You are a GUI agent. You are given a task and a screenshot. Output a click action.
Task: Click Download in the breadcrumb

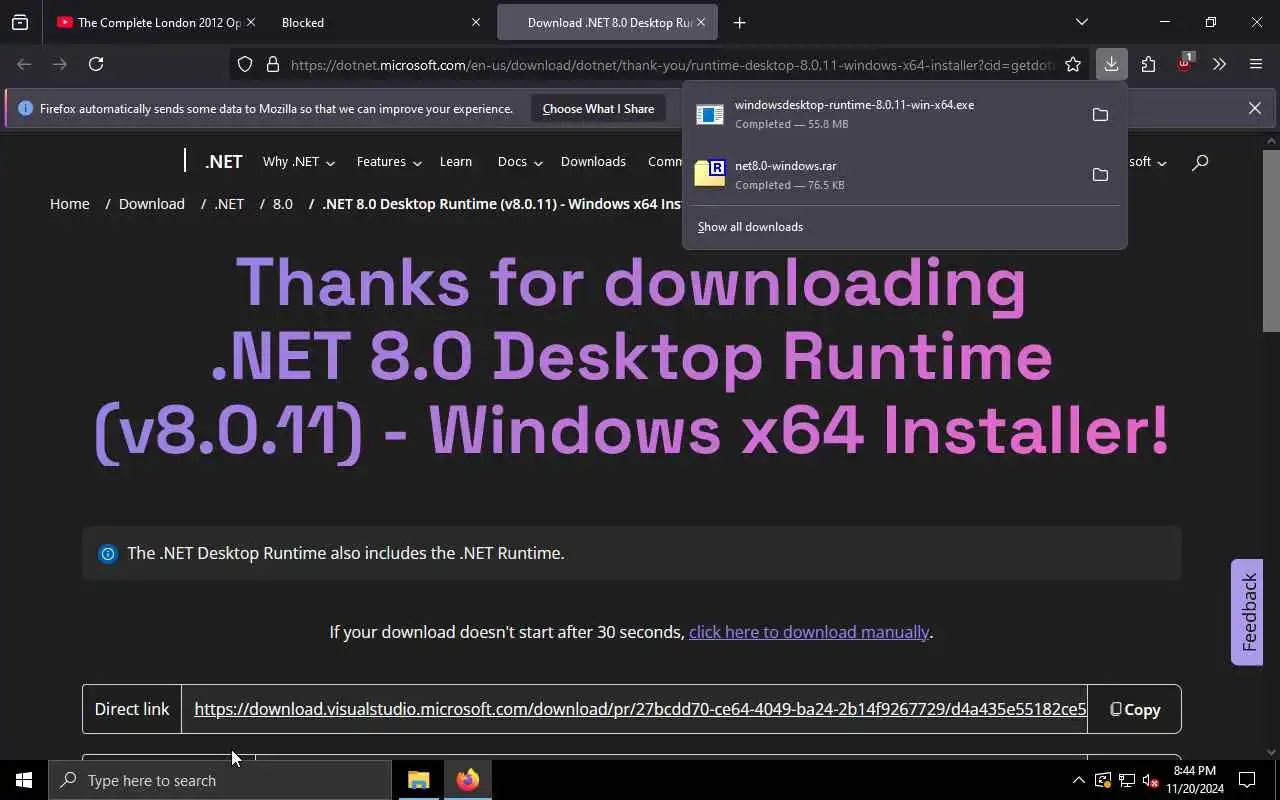click(152, 204)
